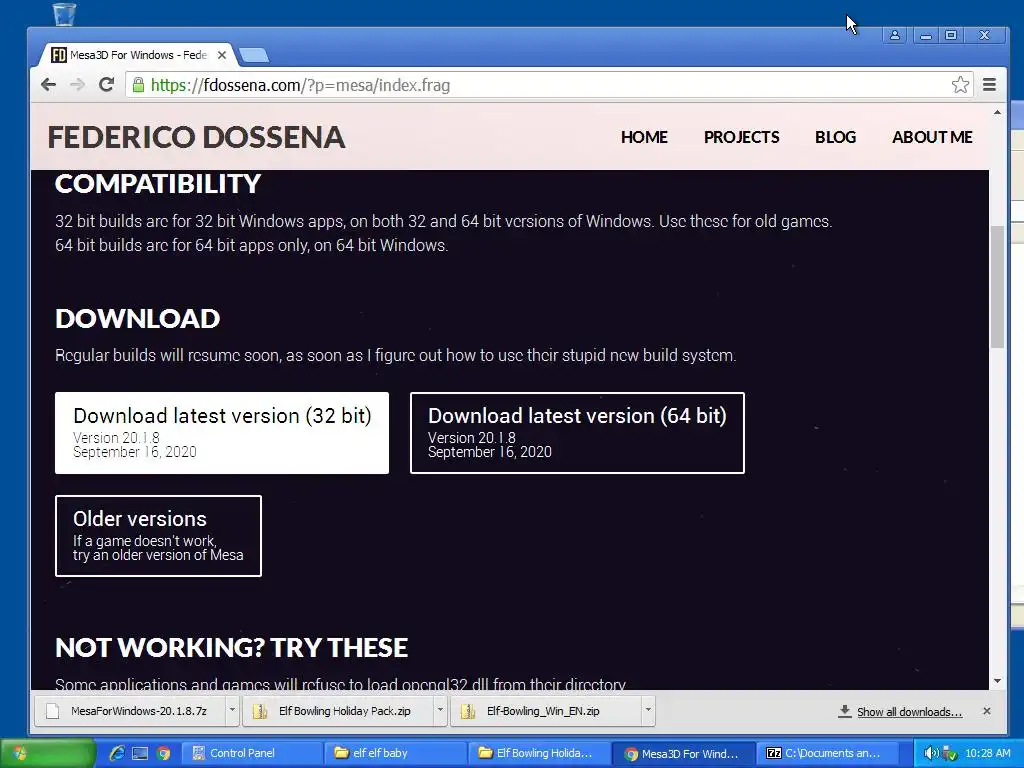
Task: Download latest version 32 bit
Action: pos(222,433)
